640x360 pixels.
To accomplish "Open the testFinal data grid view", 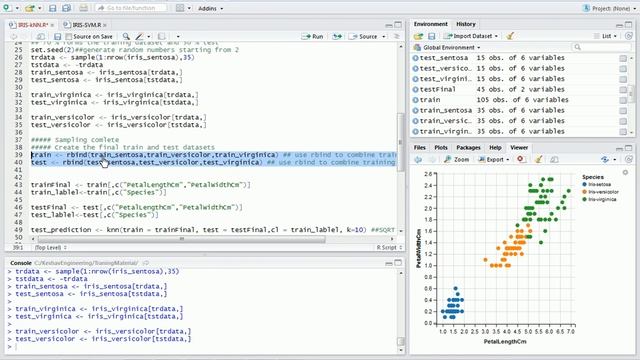I will coord(623,89).
